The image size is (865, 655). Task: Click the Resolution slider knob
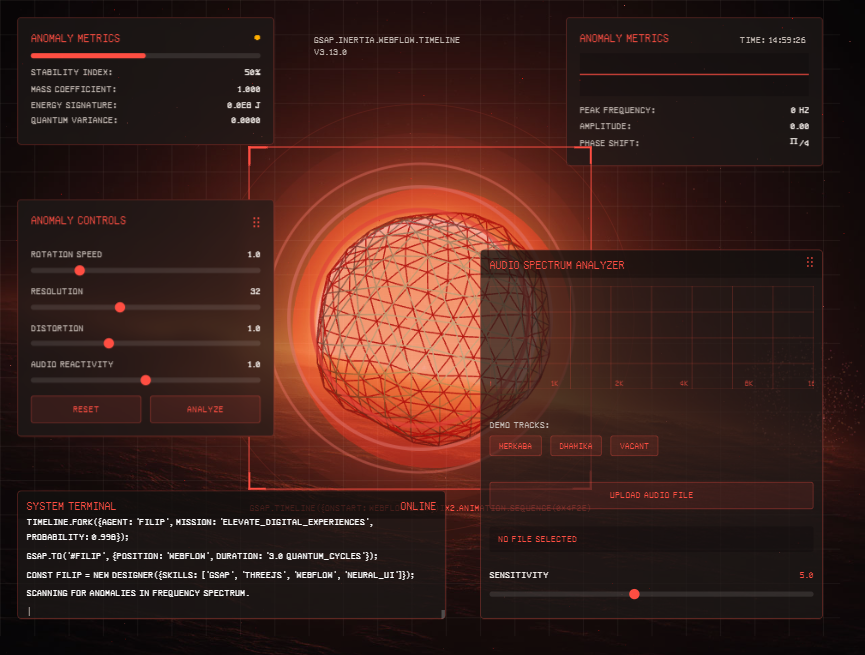click(120, 307)
